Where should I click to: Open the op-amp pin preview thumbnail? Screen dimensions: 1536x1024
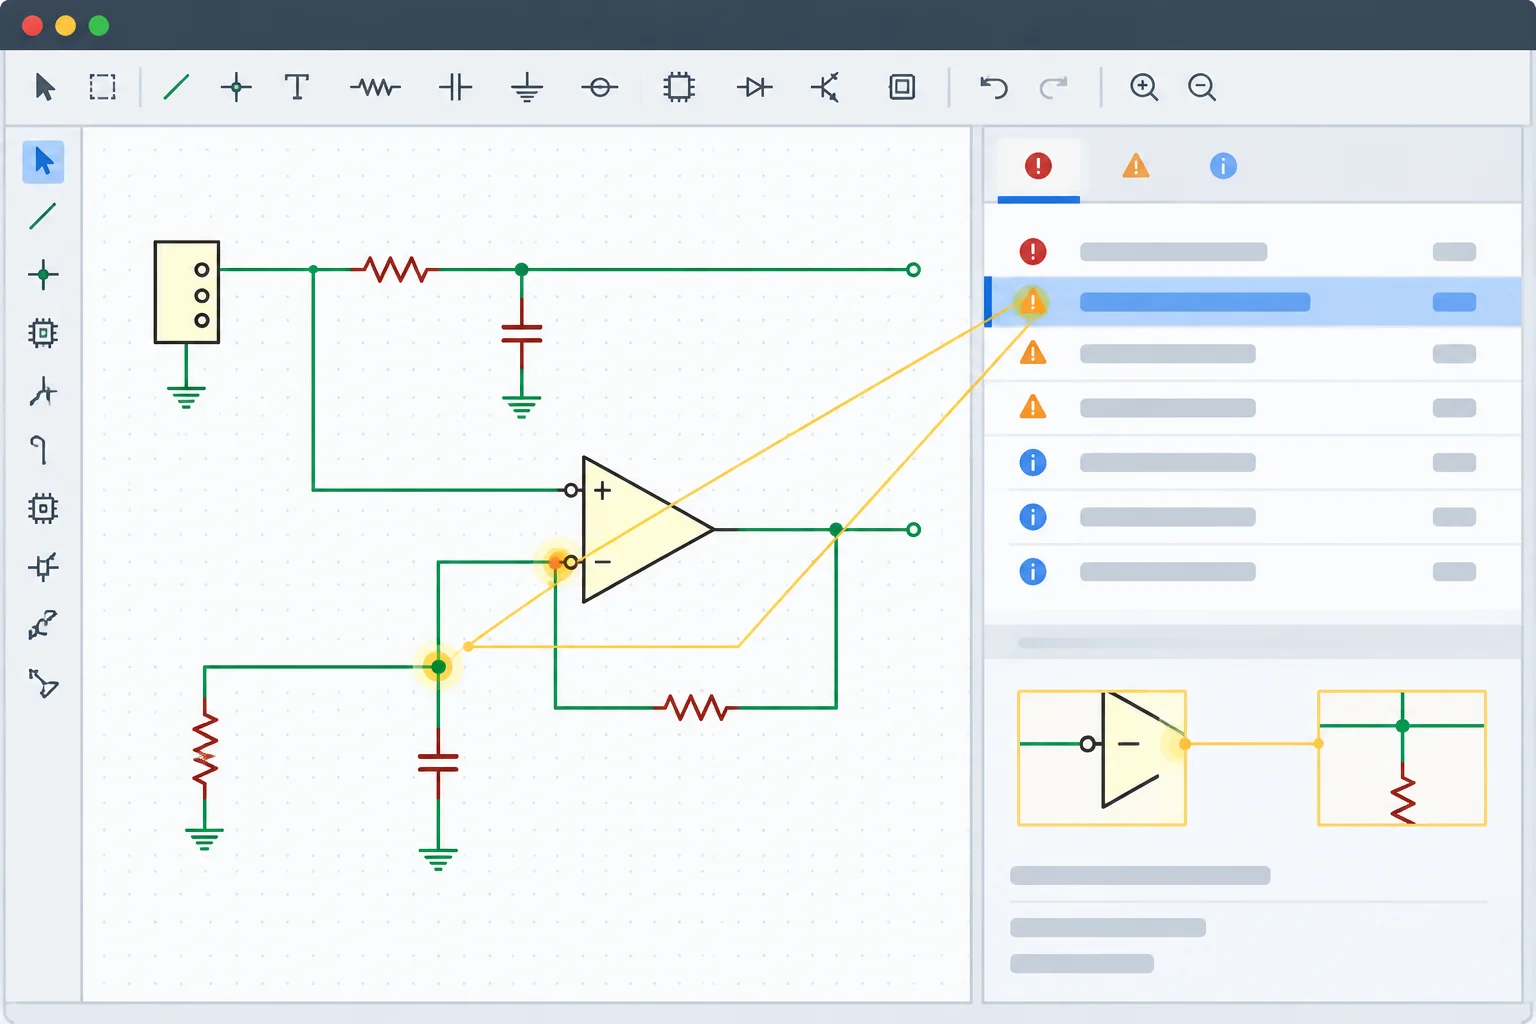click(x=1102, y=758)
